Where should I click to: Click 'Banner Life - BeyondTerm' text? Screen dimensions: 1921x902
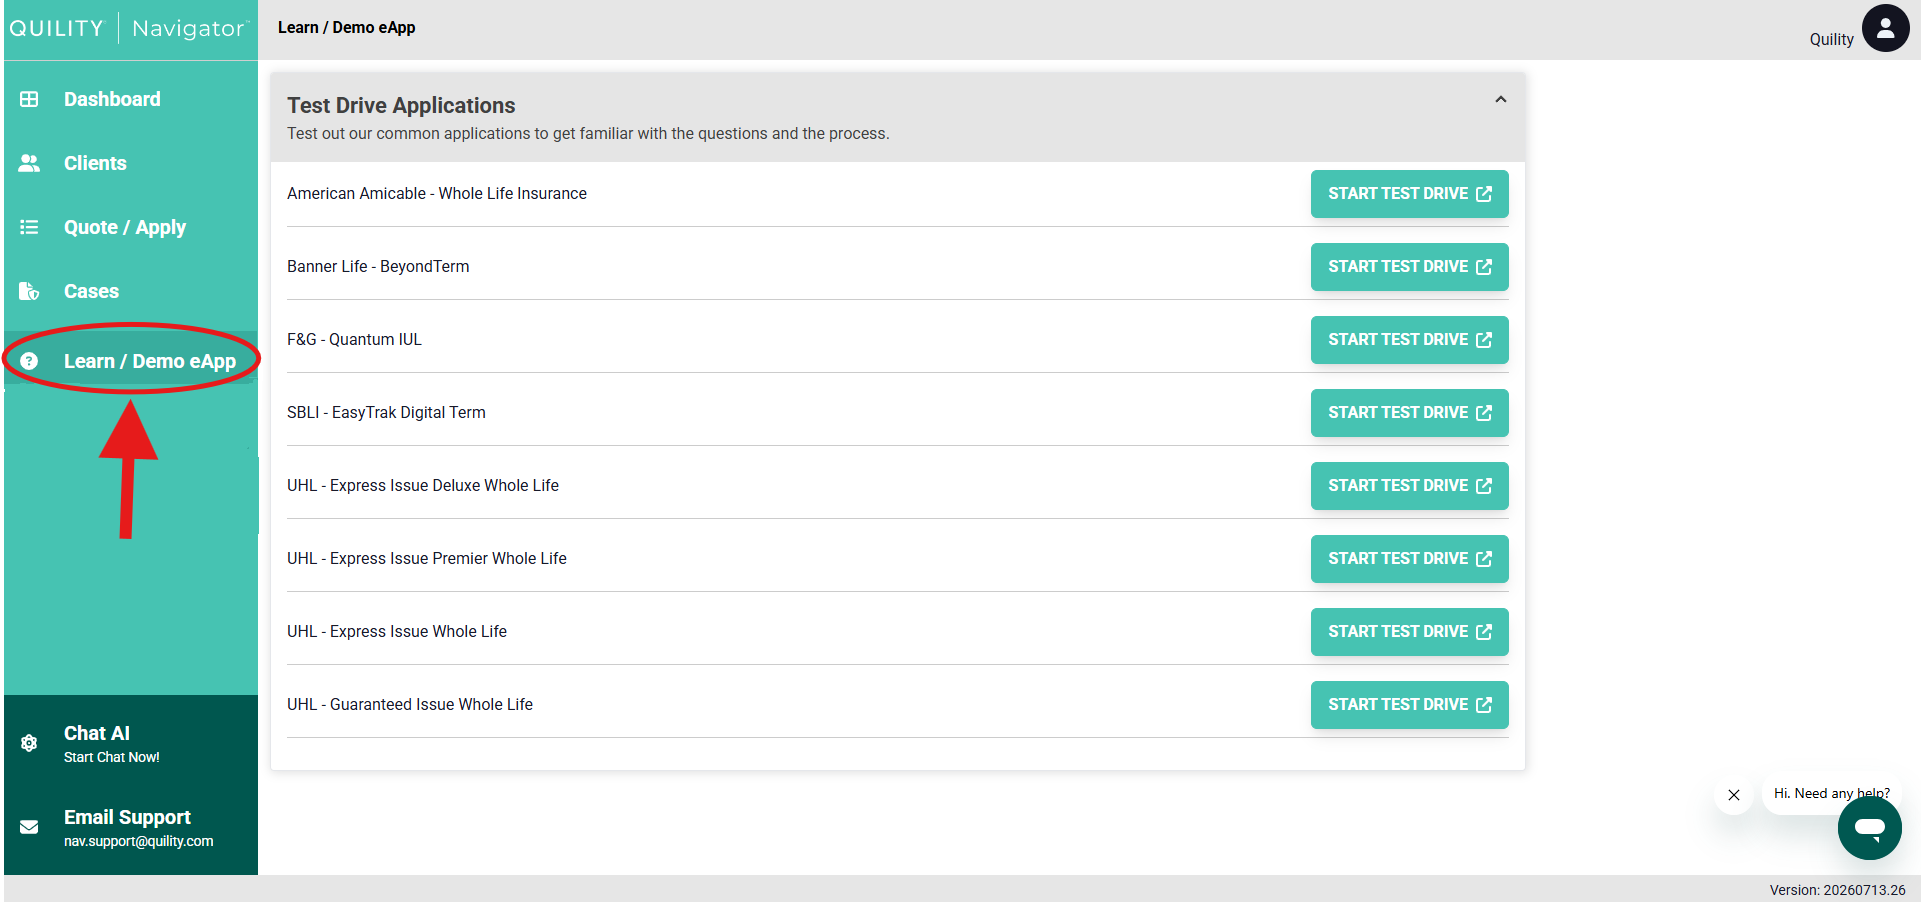(378, 266)
